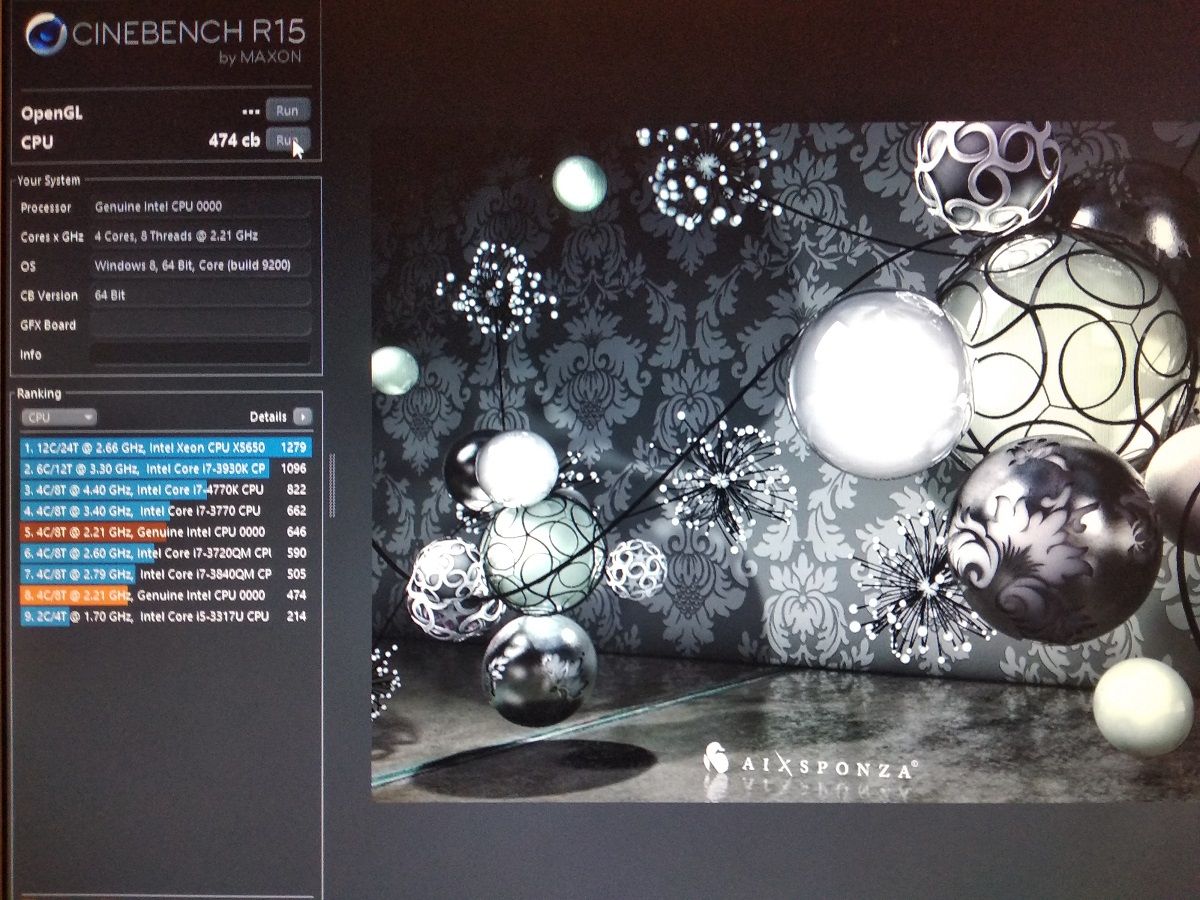Click the Details label in Ranking

tap(268, 417)
